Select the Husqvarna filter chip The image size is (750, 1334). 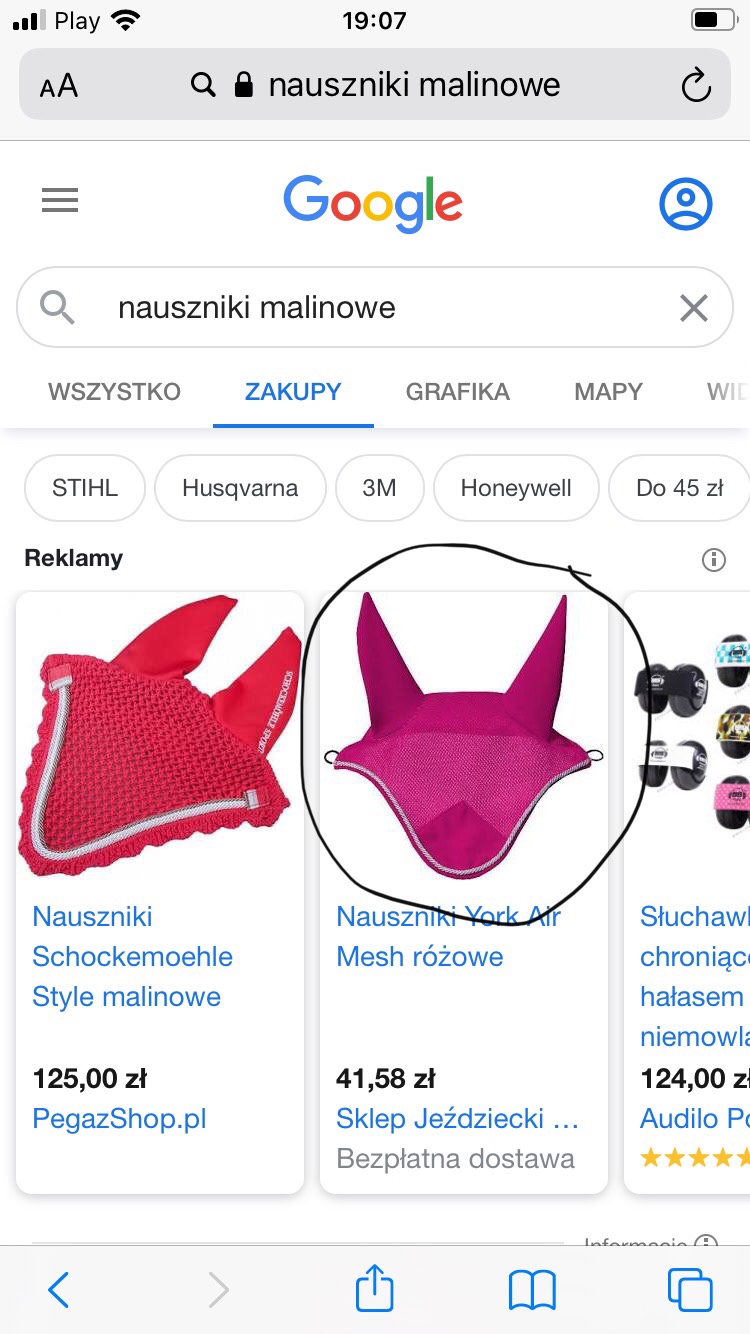click(x=240, y=488)
